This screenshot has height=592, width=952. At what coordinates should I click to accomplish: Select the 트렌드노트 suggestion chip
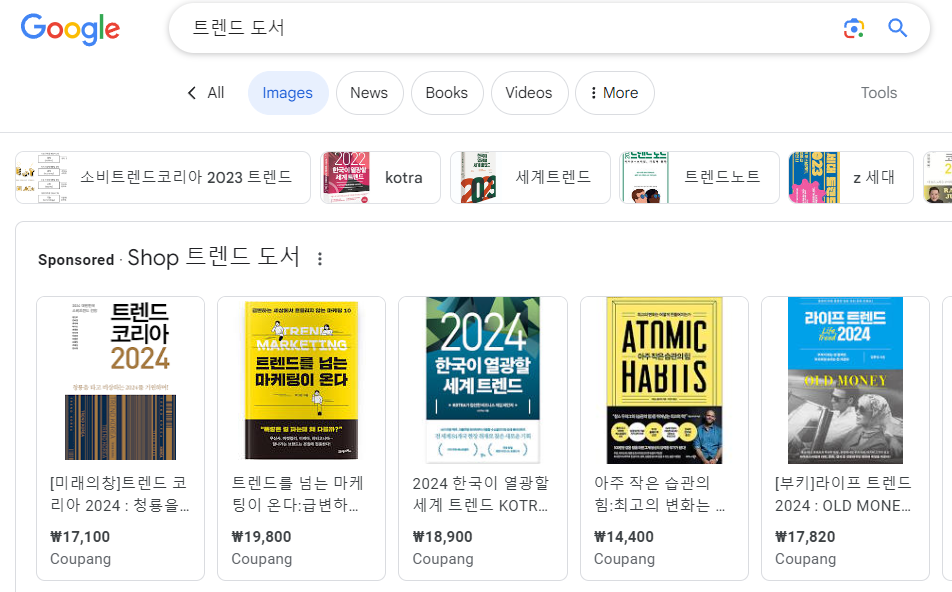click(x=699, y=177)
